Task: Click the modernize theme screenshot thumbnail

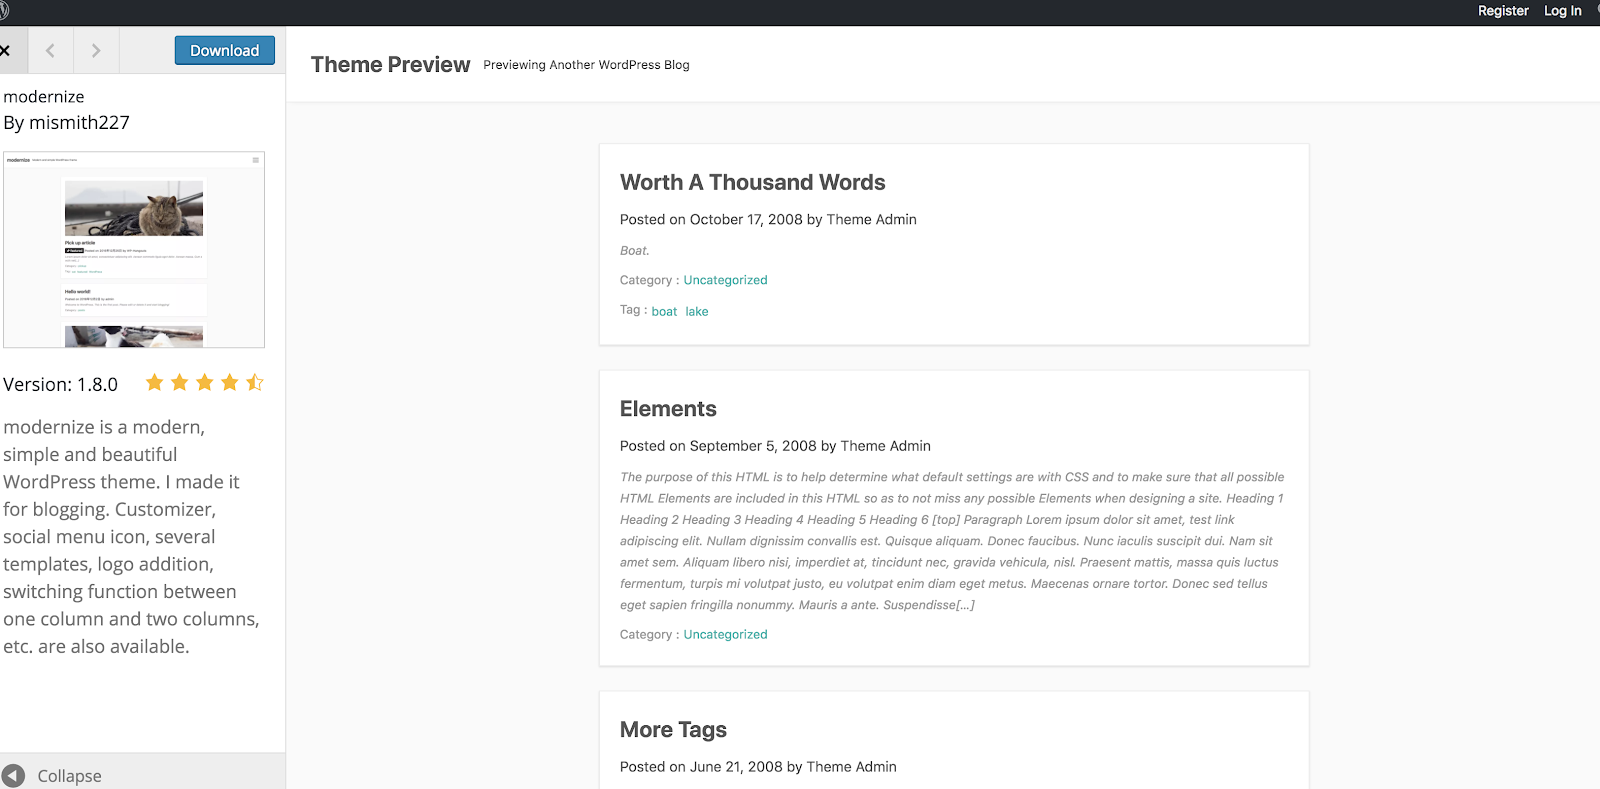Action: (134, 250)
